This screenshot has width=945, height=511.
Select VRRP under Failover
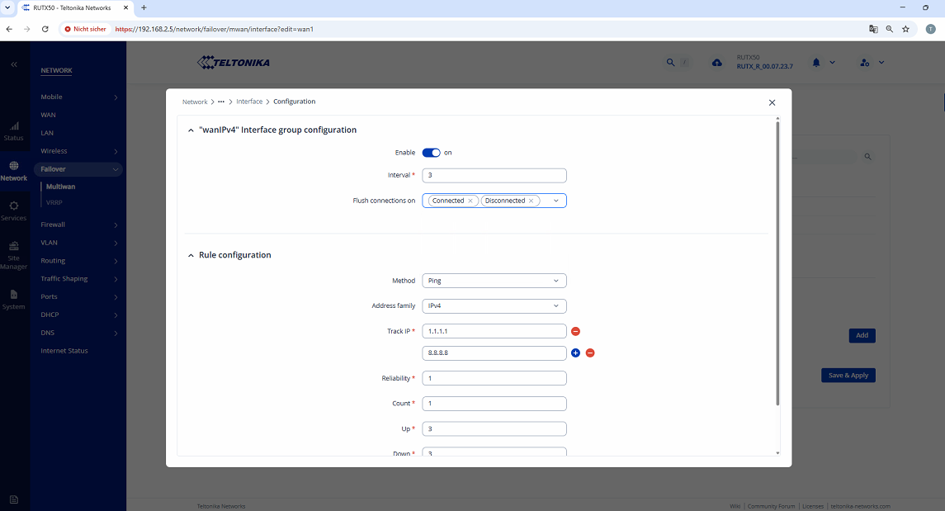pyautogui.click(x=54, y=203)
